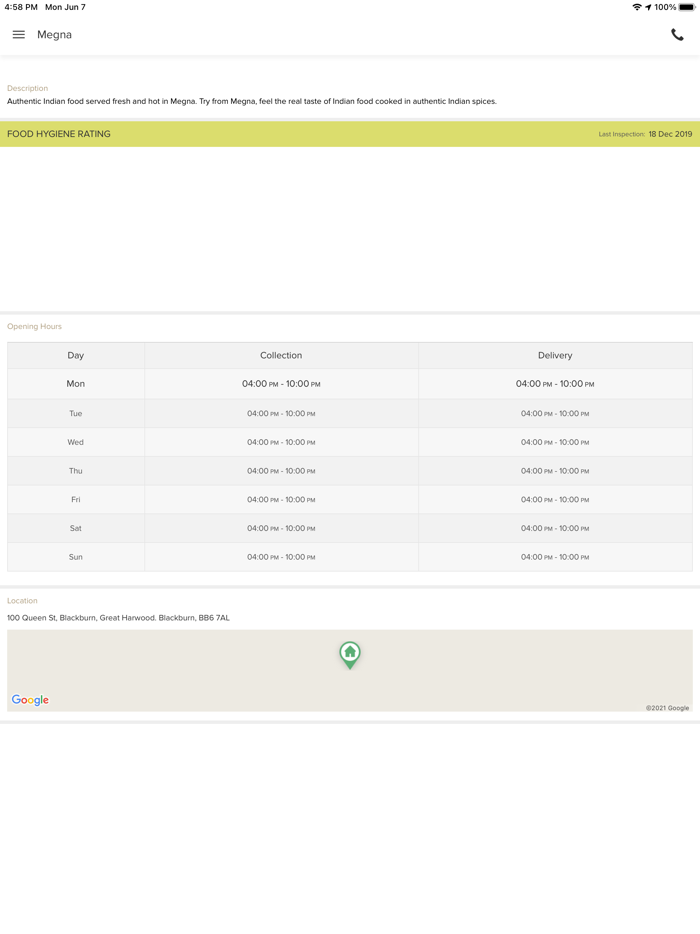Select the Mon row day cell
The height and width of the screenshot is (934, 700).
point(76,384)
